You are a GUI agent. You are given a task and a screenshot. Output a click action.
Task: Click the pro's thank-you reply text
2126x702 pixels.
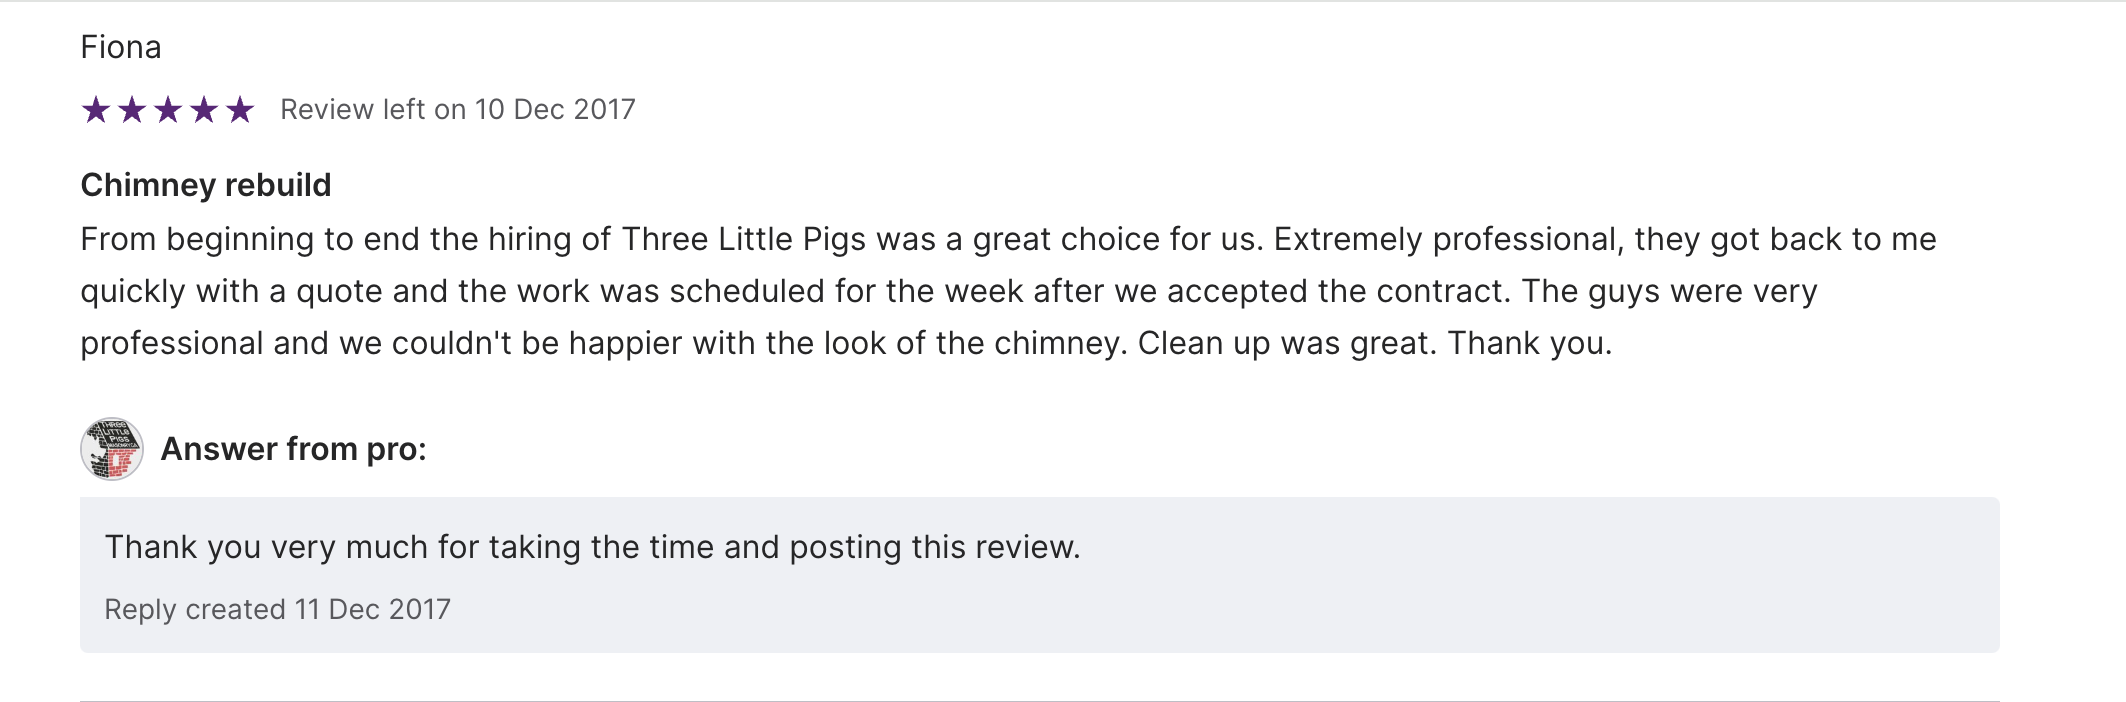(x=593, y=547)
